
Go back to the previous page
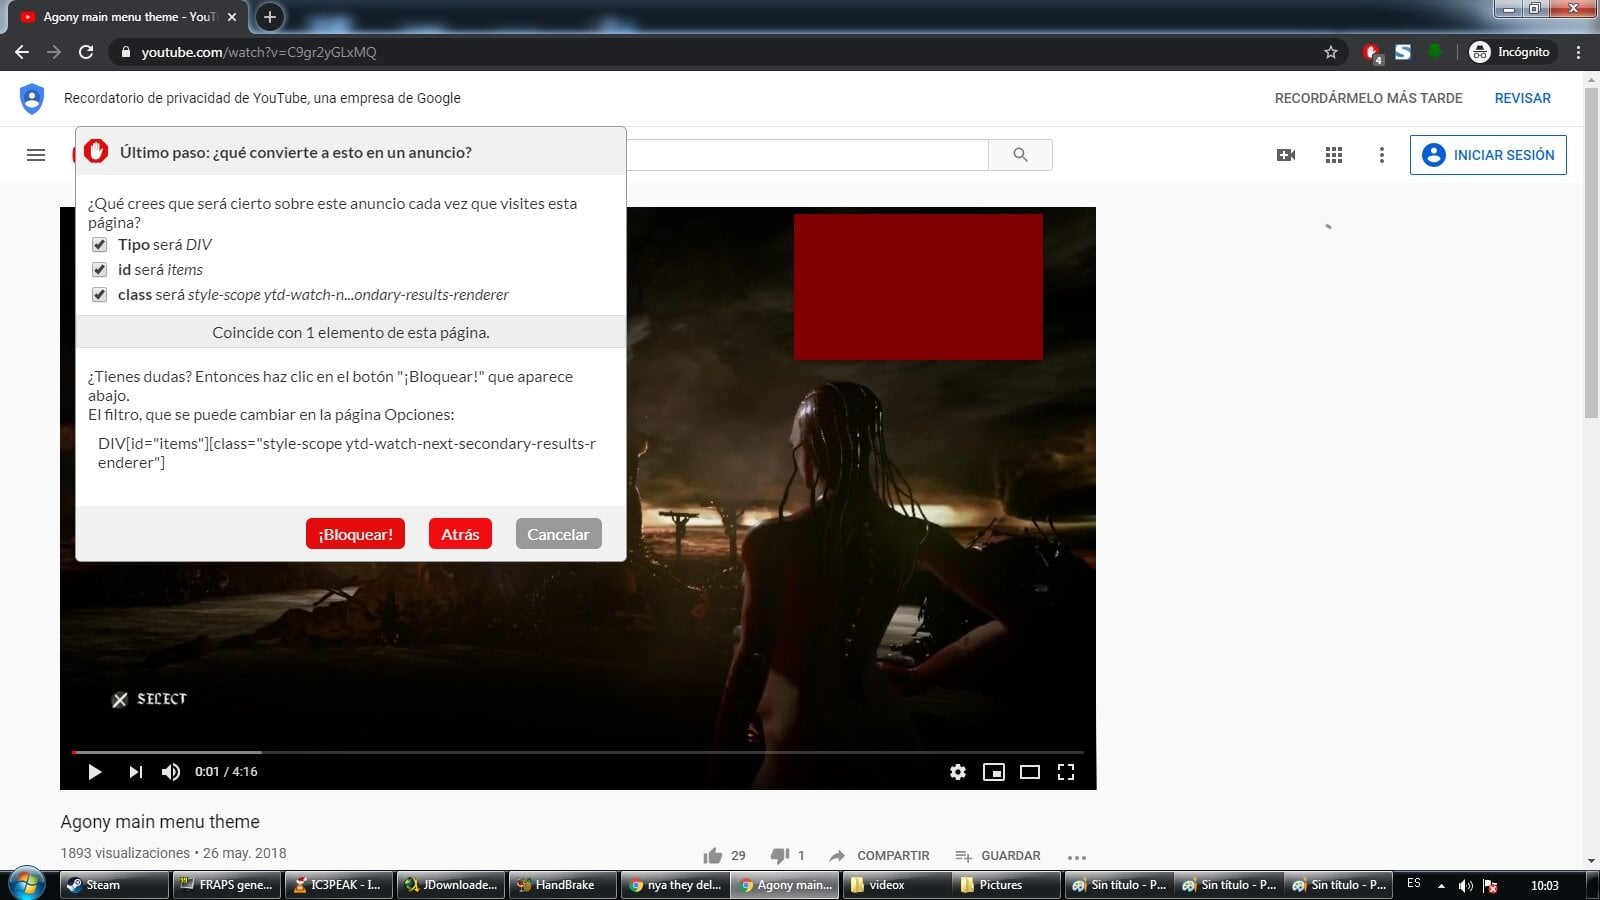pyautogui.click(x=22, y=52)
